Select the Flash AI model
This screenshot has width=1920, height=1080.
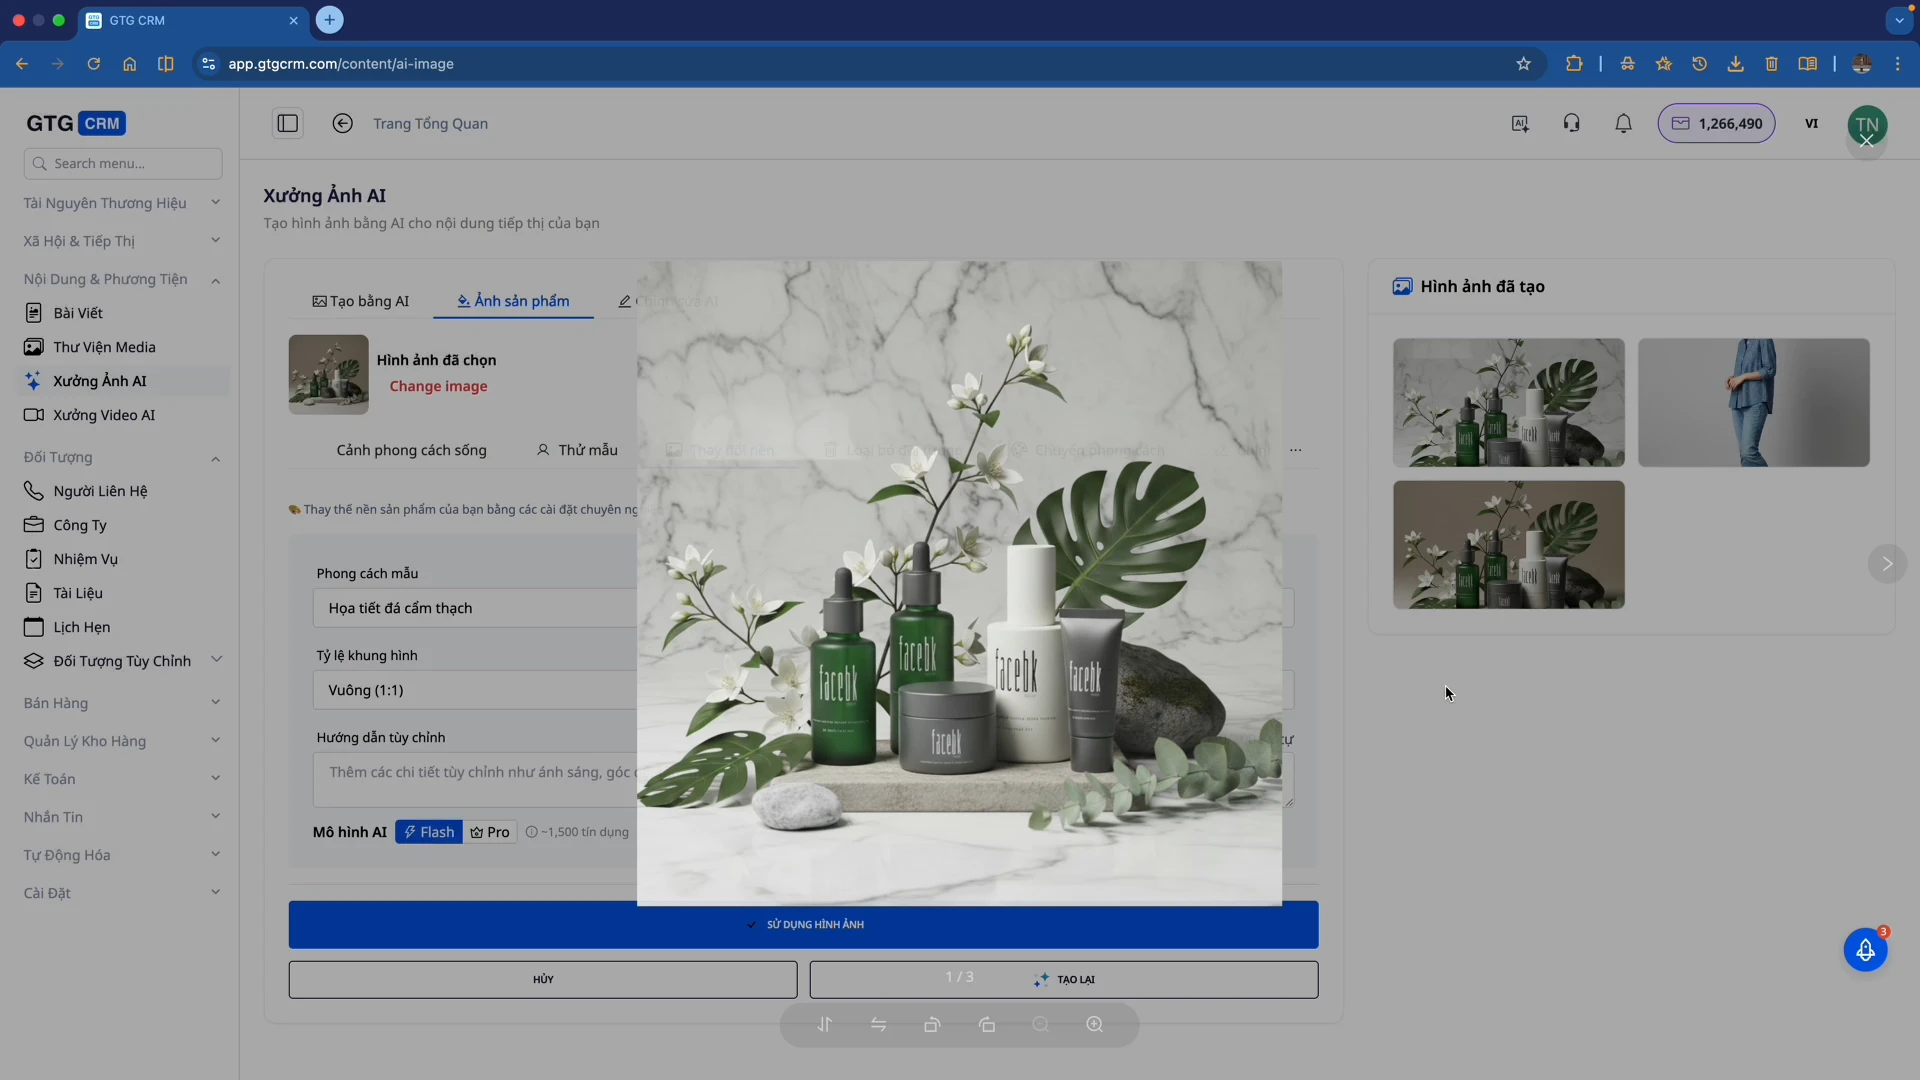428,831
